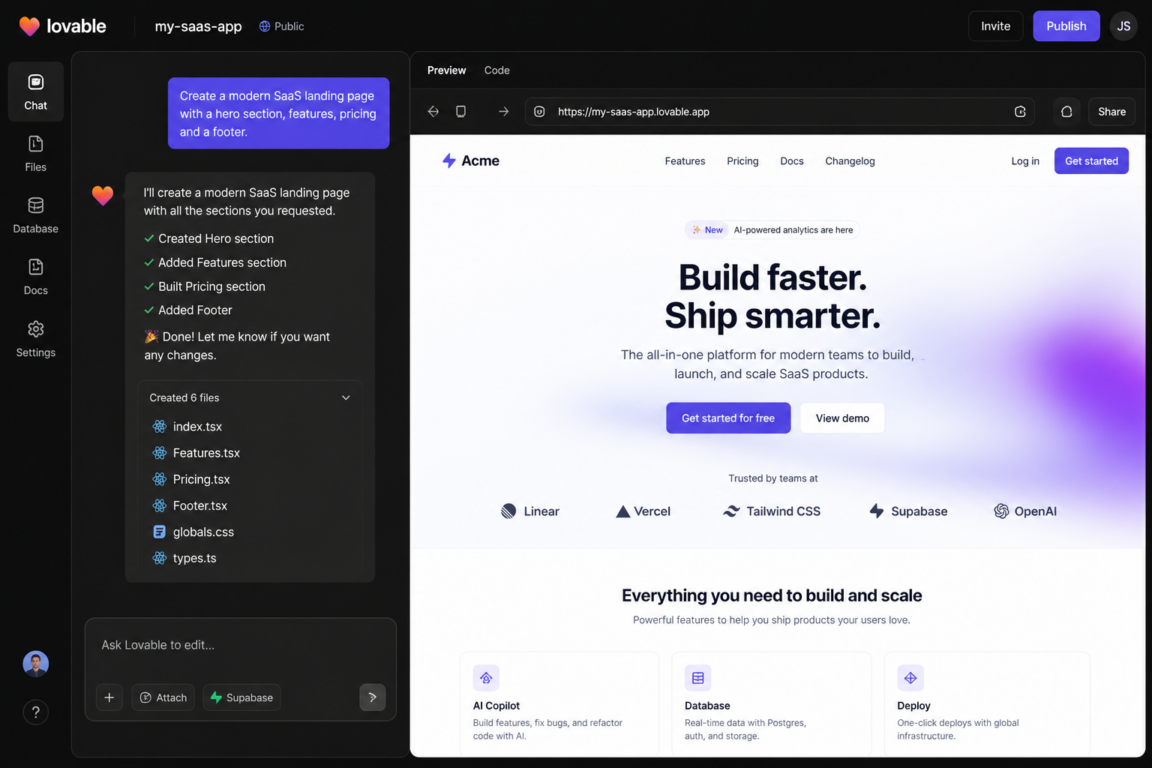
Task: Open the Settings panel in the sidebar
Action: tap(35, 340)
